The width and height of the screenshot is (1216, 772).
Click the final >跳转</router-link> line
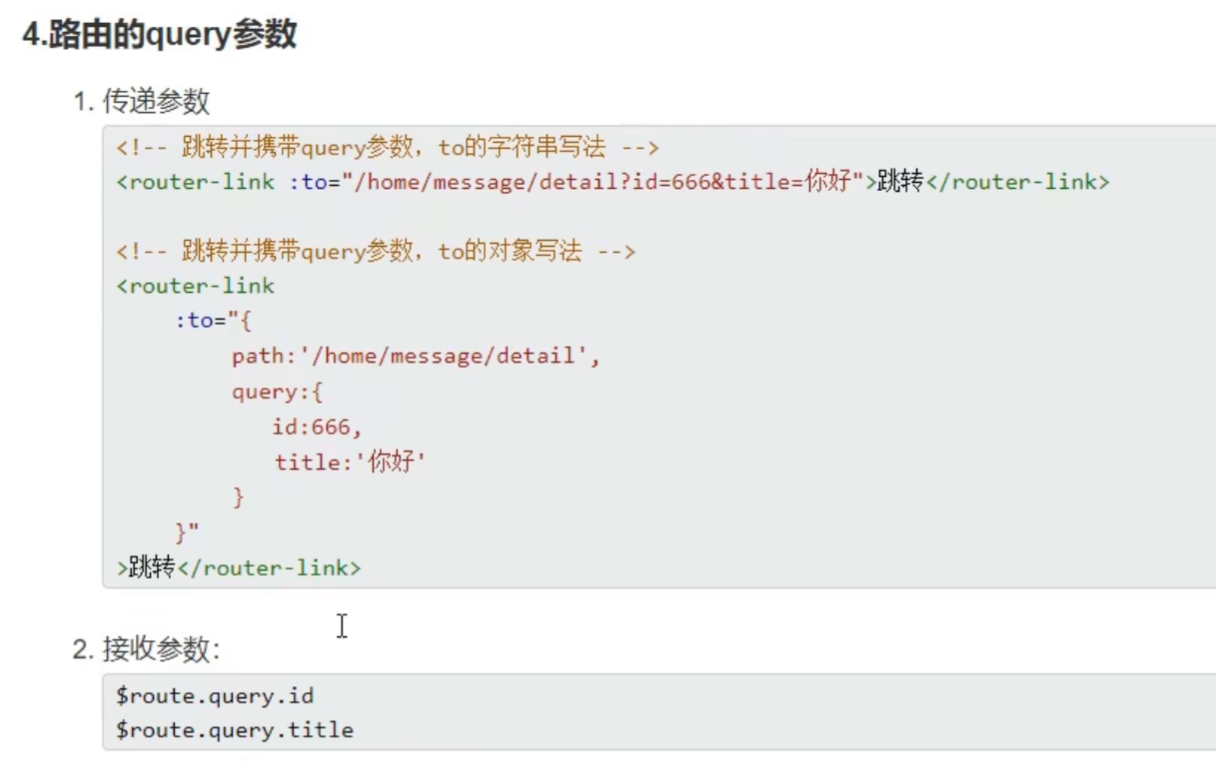238,567
